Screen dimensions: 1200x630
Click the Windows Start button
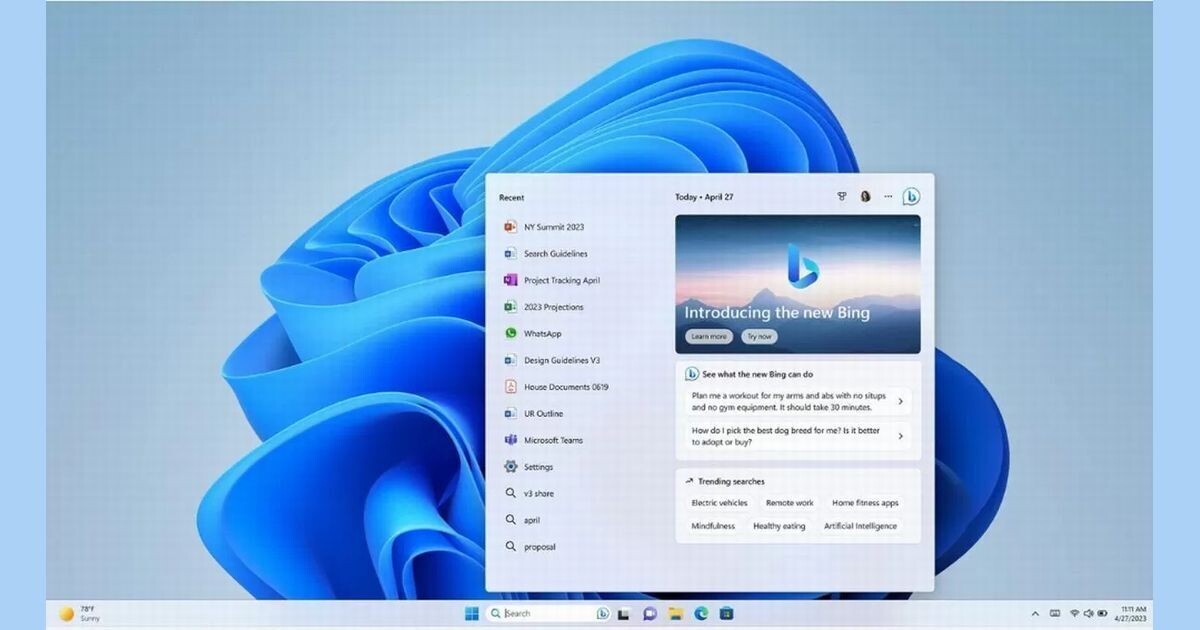click(471, 613)
